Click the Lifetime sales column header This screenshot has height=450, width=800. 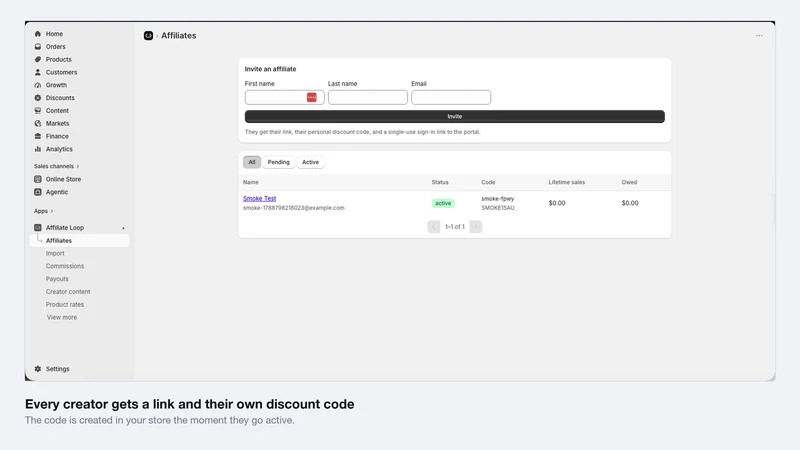coord(567,182)
